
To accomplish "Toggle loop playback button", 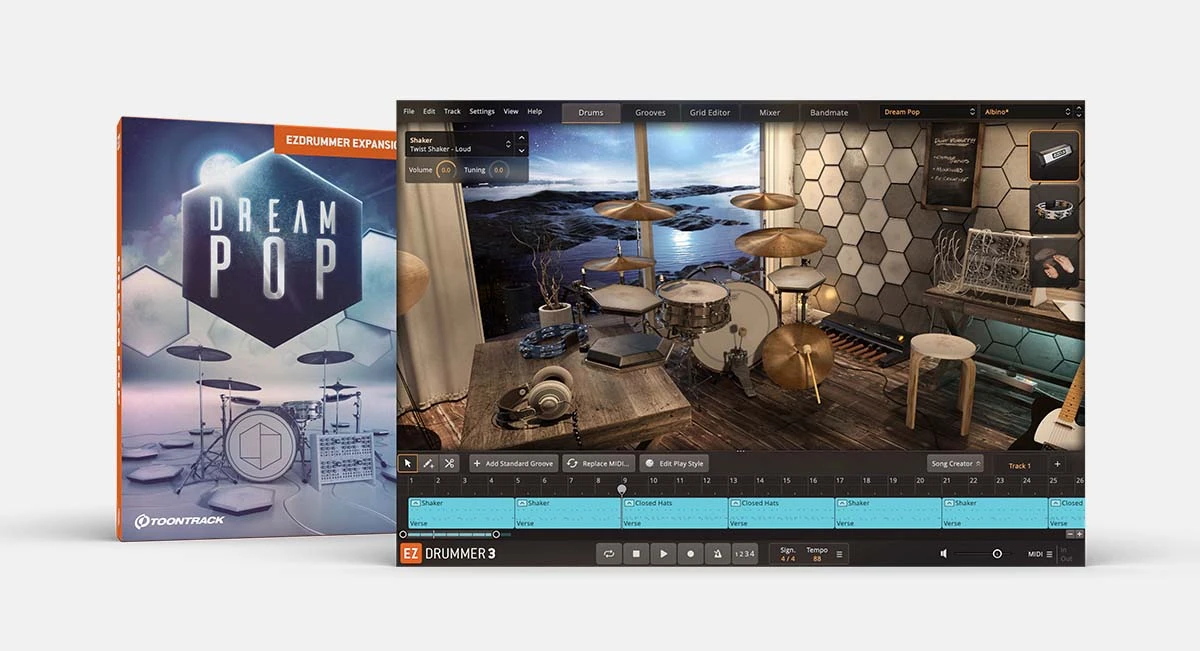I will coord(608,553).
